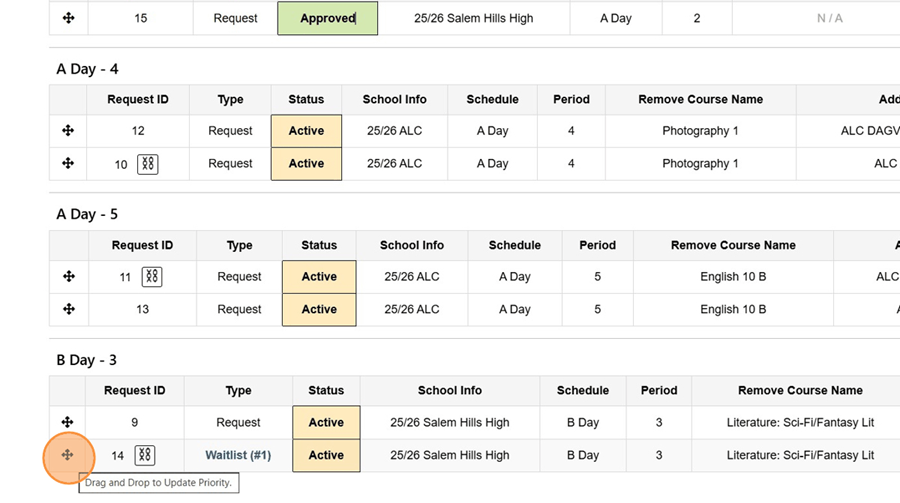Click the priority drag handle for request 14
900x503 pixels.
[67, 455]
